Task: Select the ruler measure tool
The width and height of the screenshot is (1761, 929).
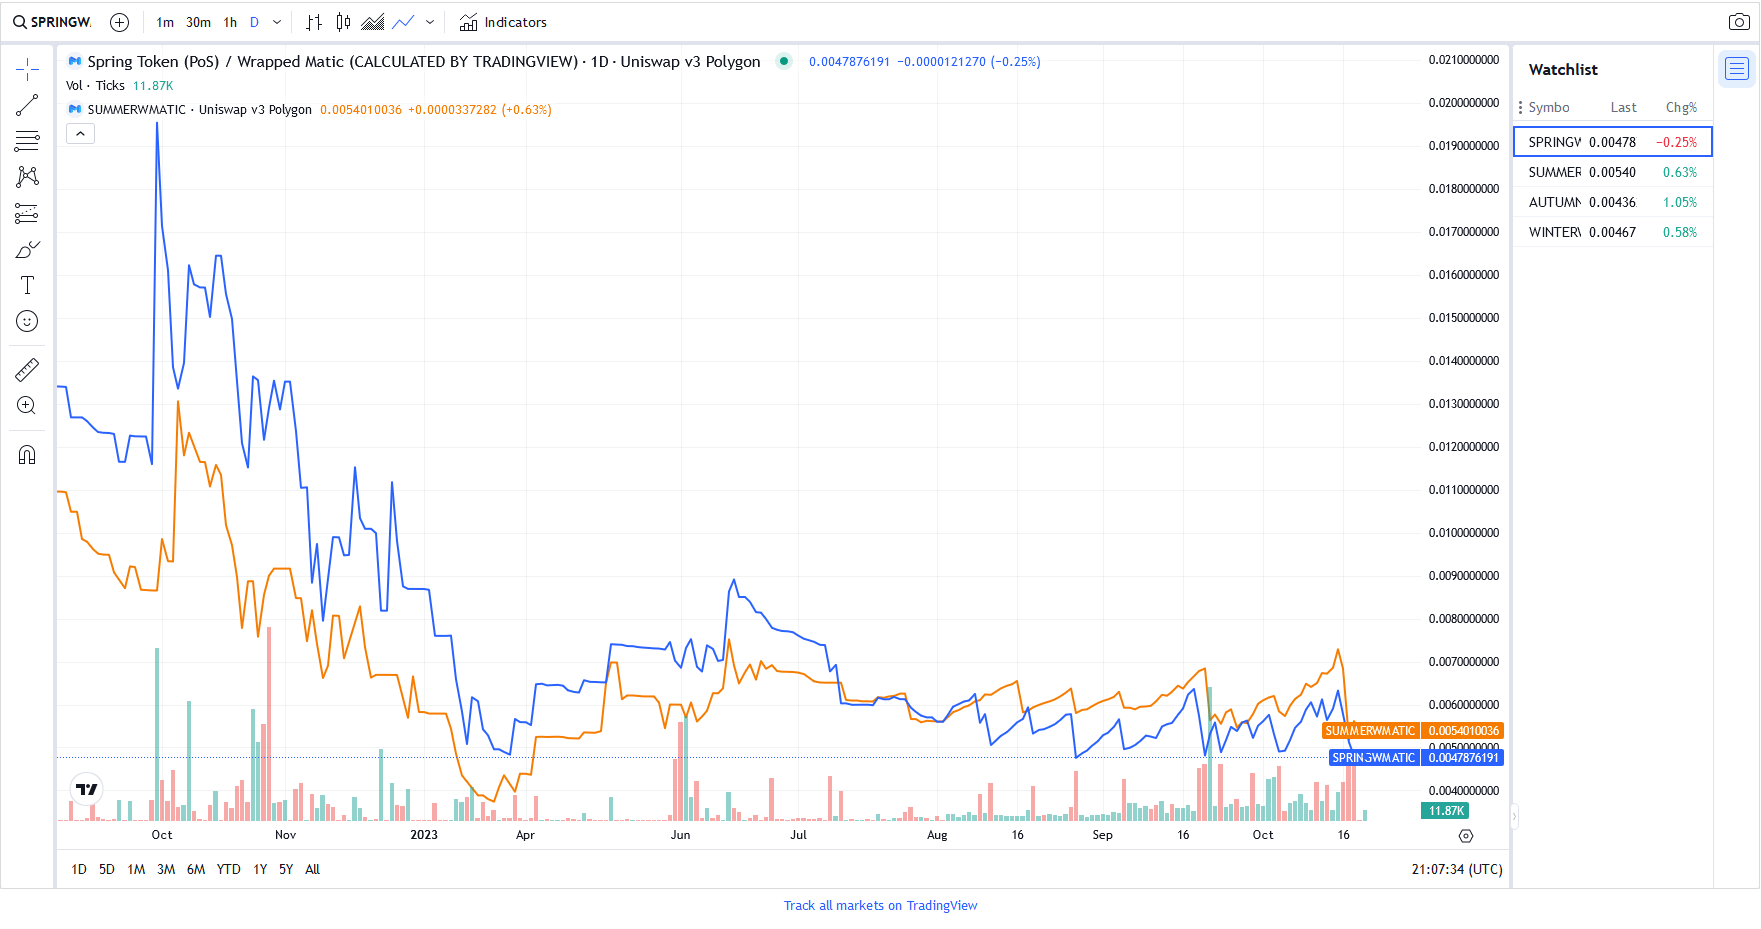Action: [x=27, y=370]
